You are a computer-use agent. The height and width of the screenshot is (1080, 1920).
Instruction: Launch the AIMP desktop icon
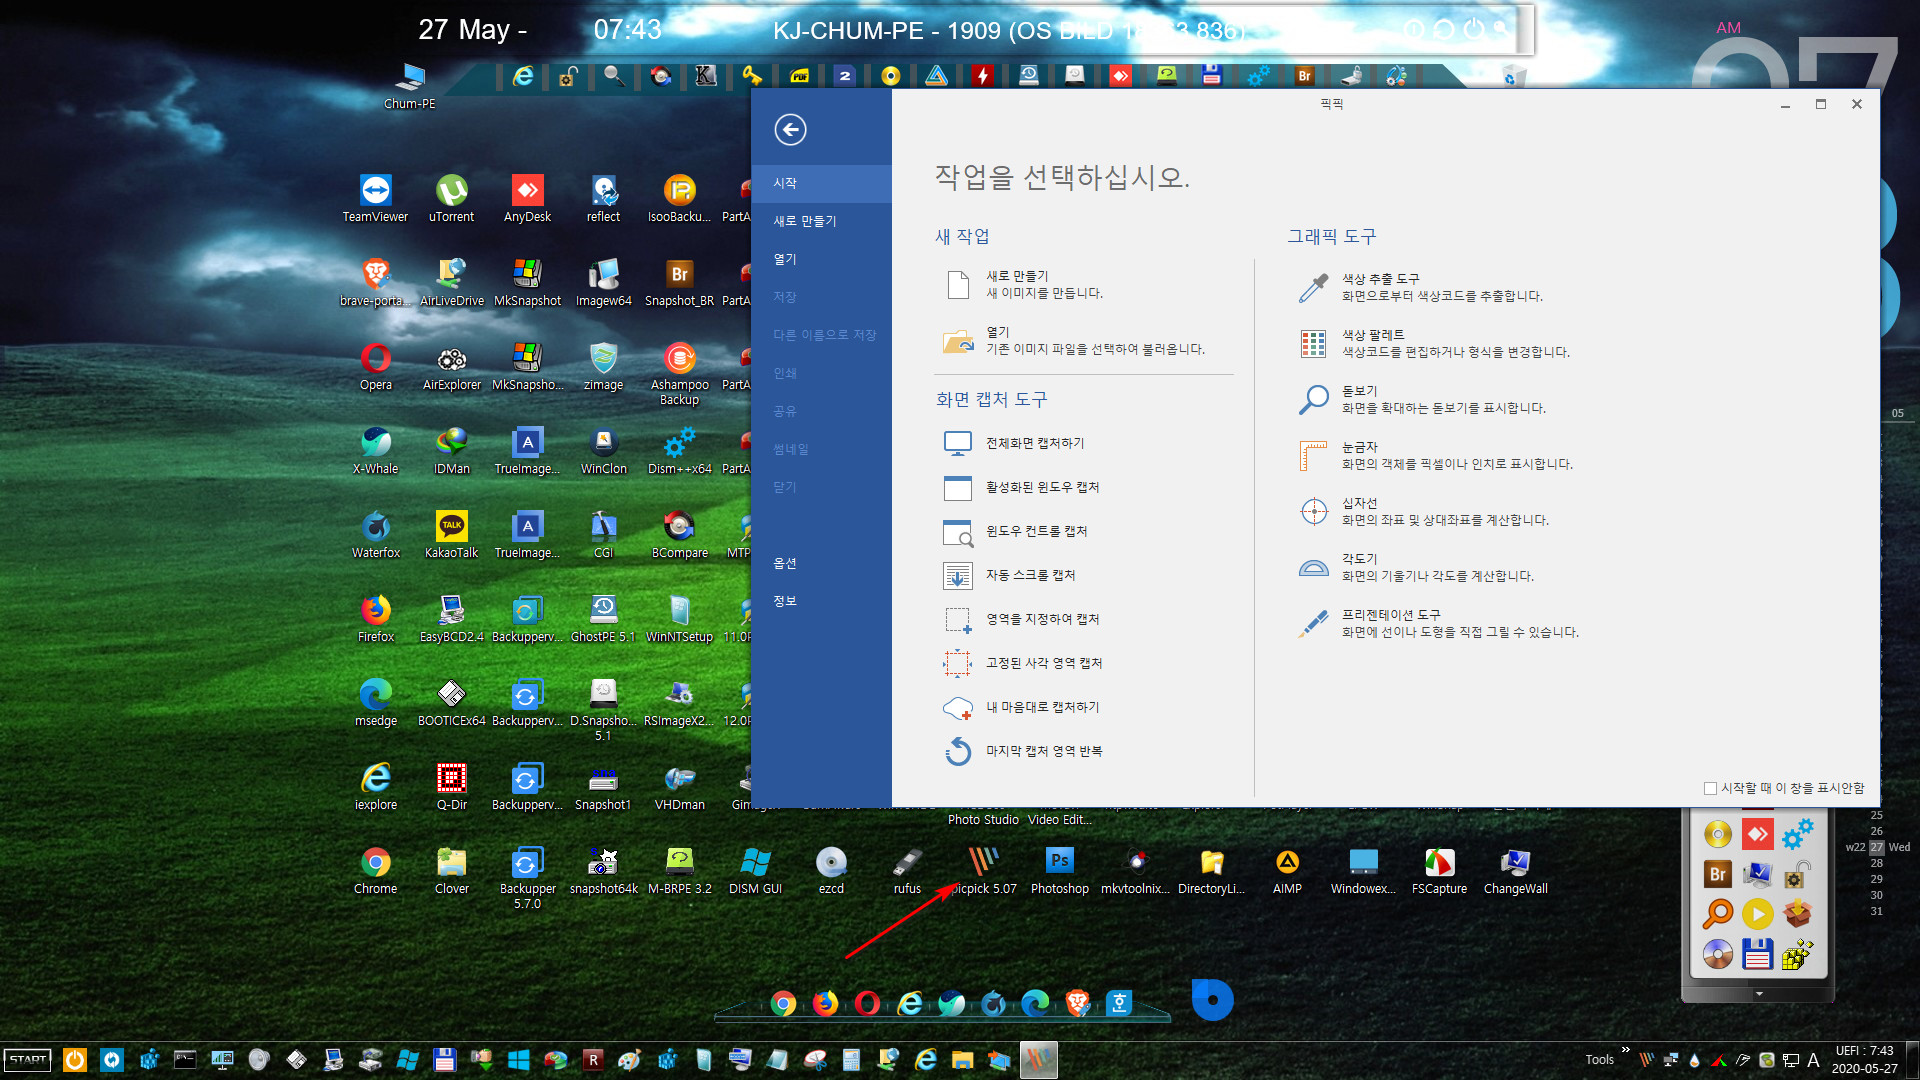[1287, 870]
